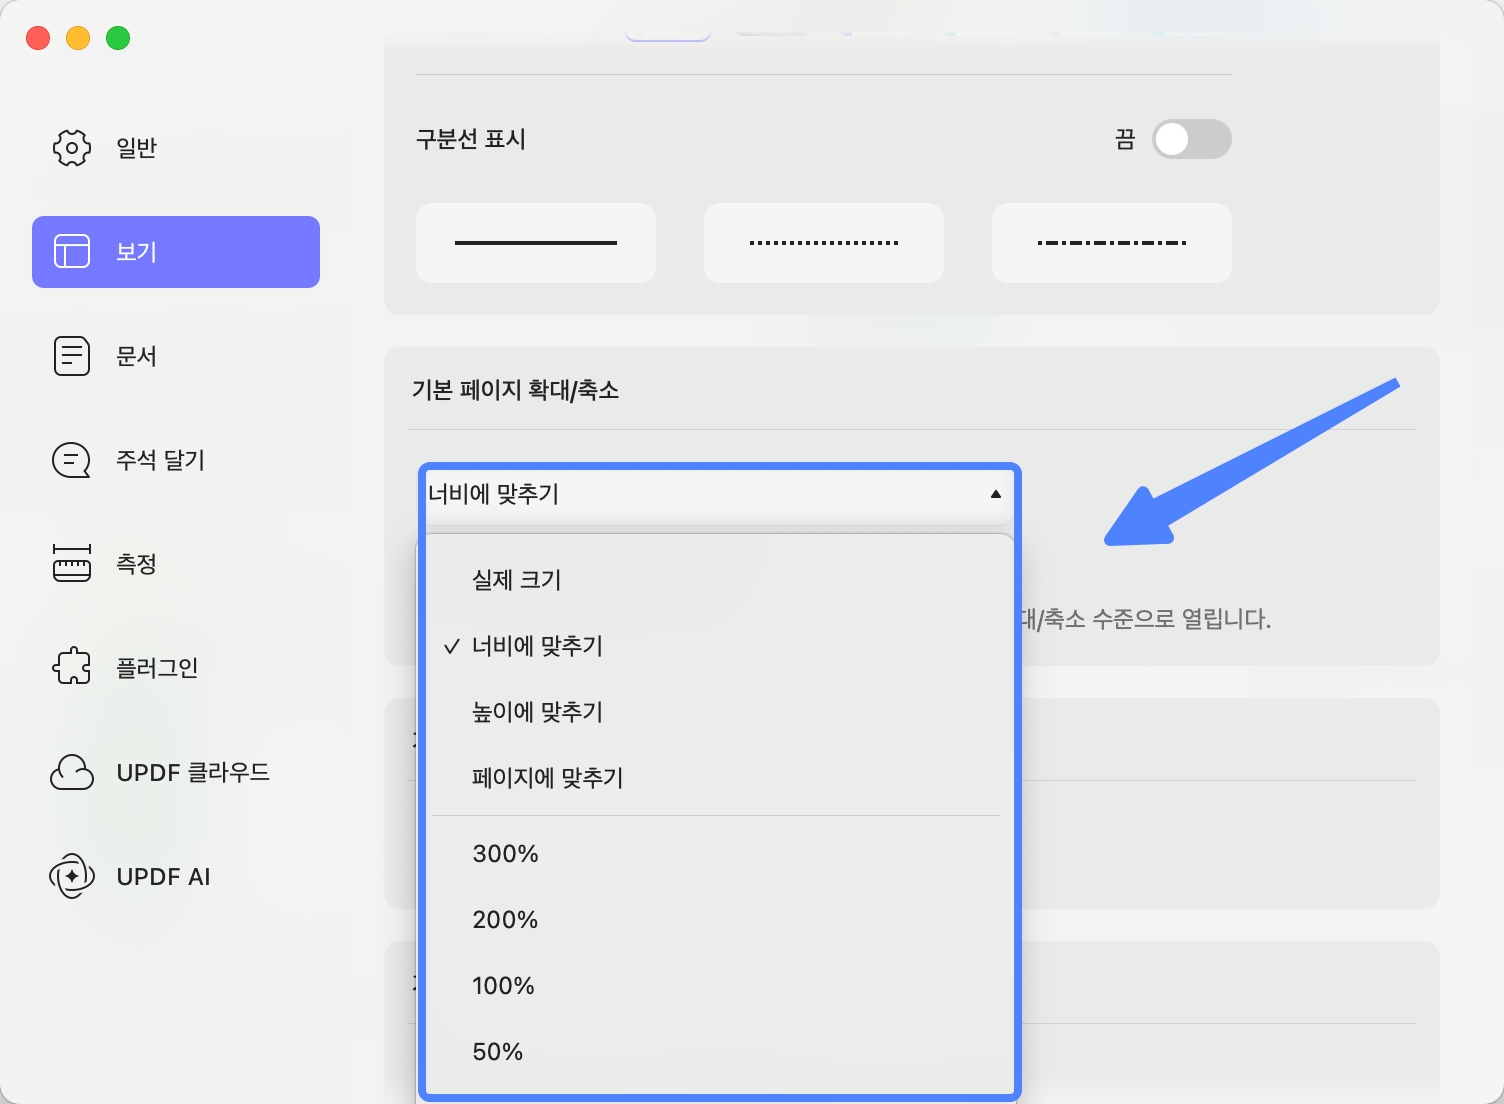Screen dimensions: 1504x1104
Task: Select 실제 크기 from zoom list
Action: tap(716, 580)
